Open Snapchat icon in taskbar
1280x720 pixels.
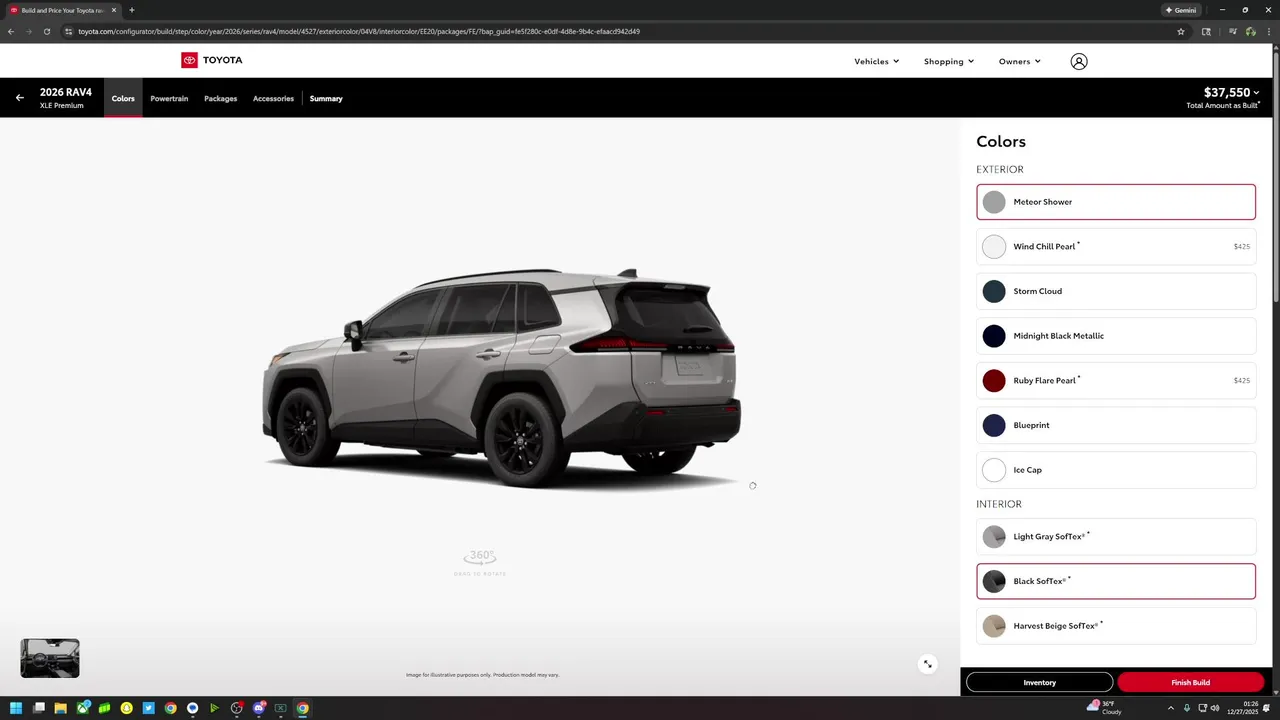(x=127, y=708)
